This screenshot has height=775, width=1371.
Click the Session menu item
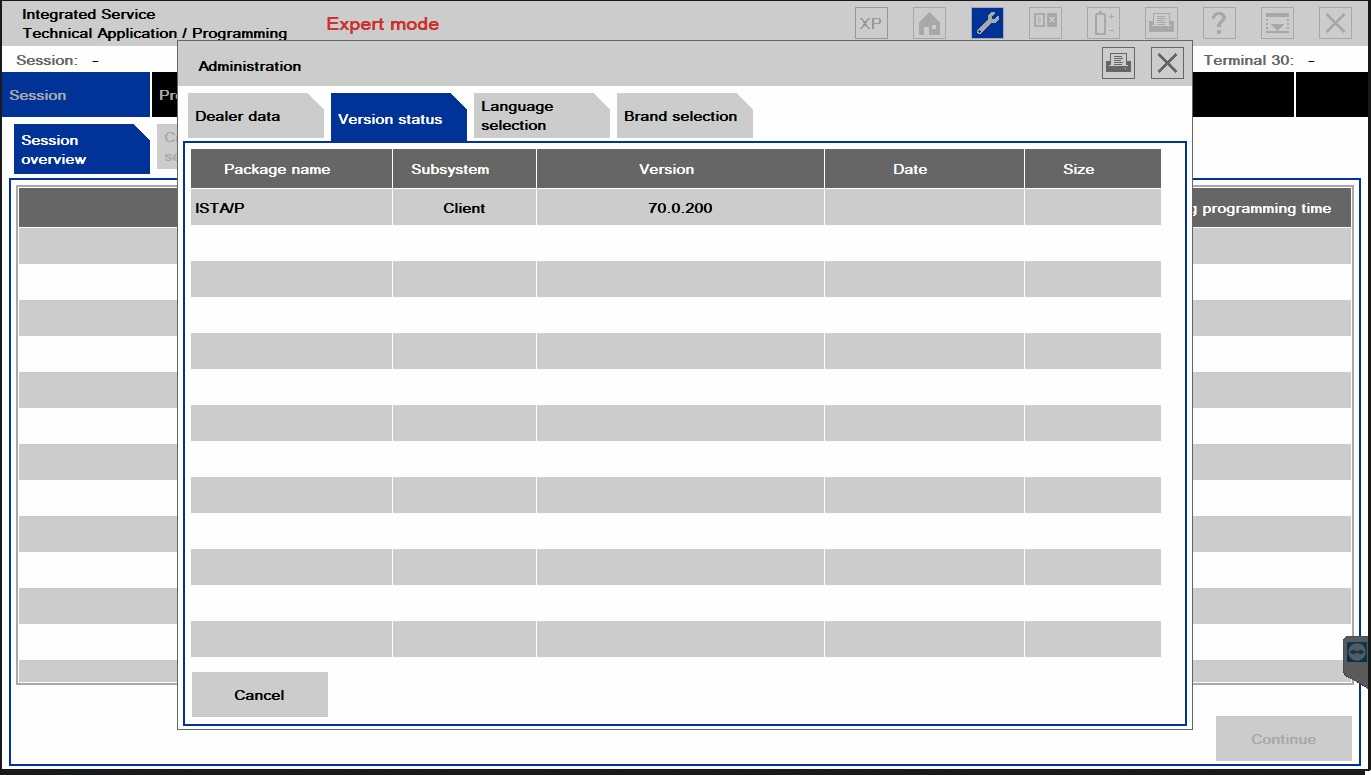pos(37,94)
